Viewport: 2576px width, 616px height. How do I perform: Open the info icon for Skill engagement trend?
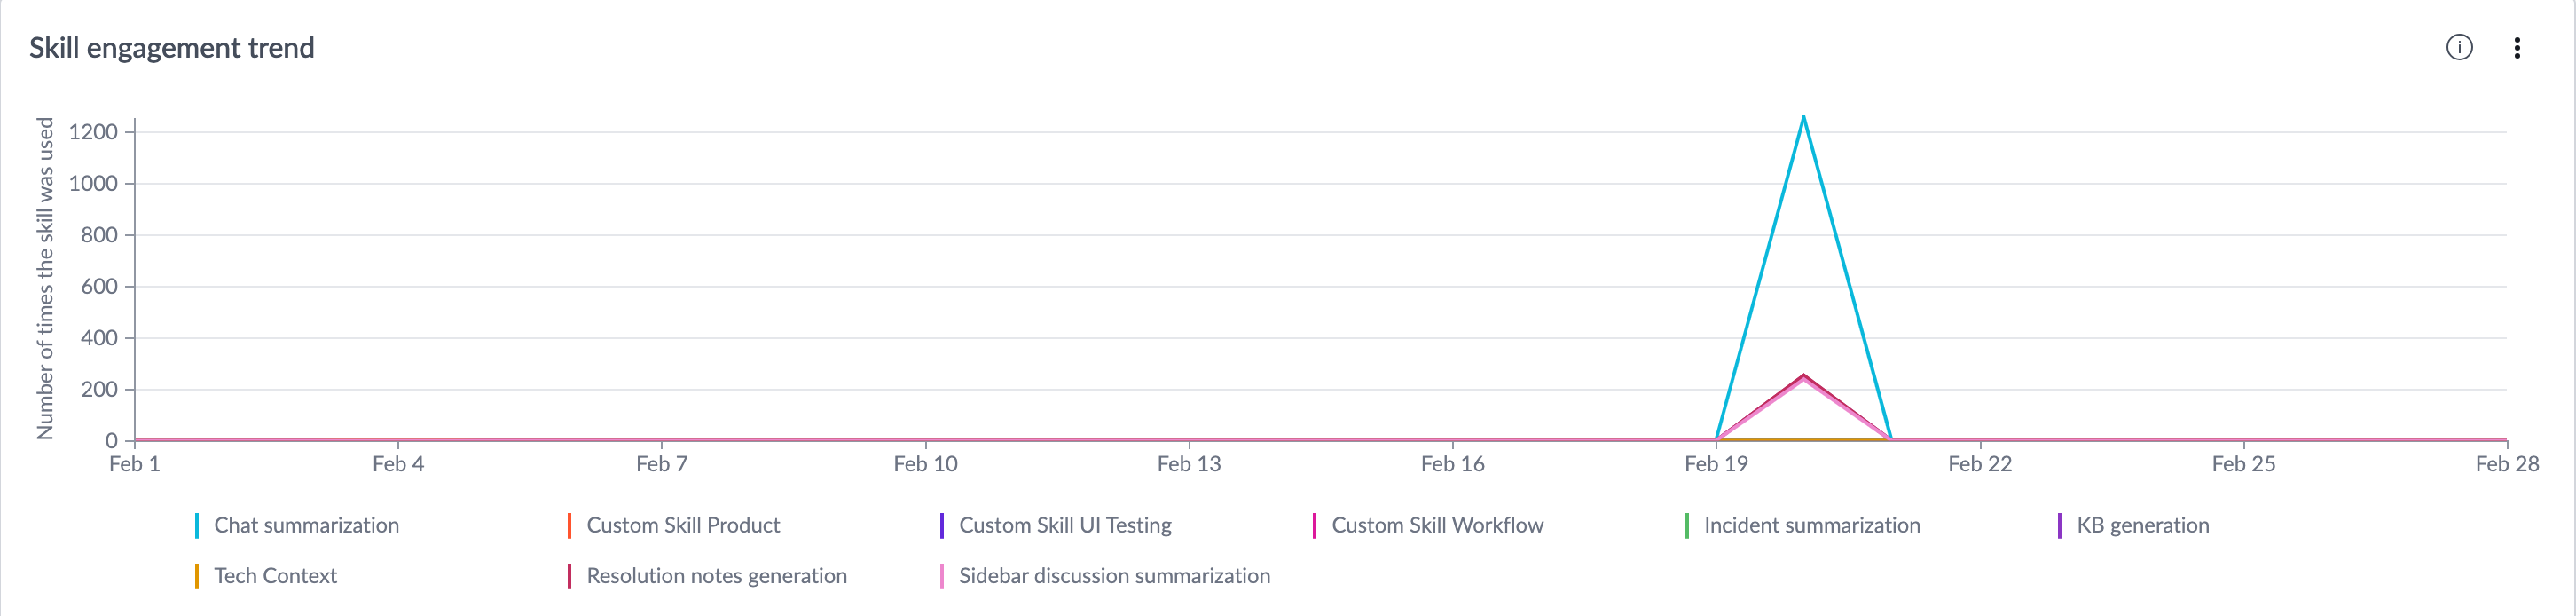(x=2459, y=47)
